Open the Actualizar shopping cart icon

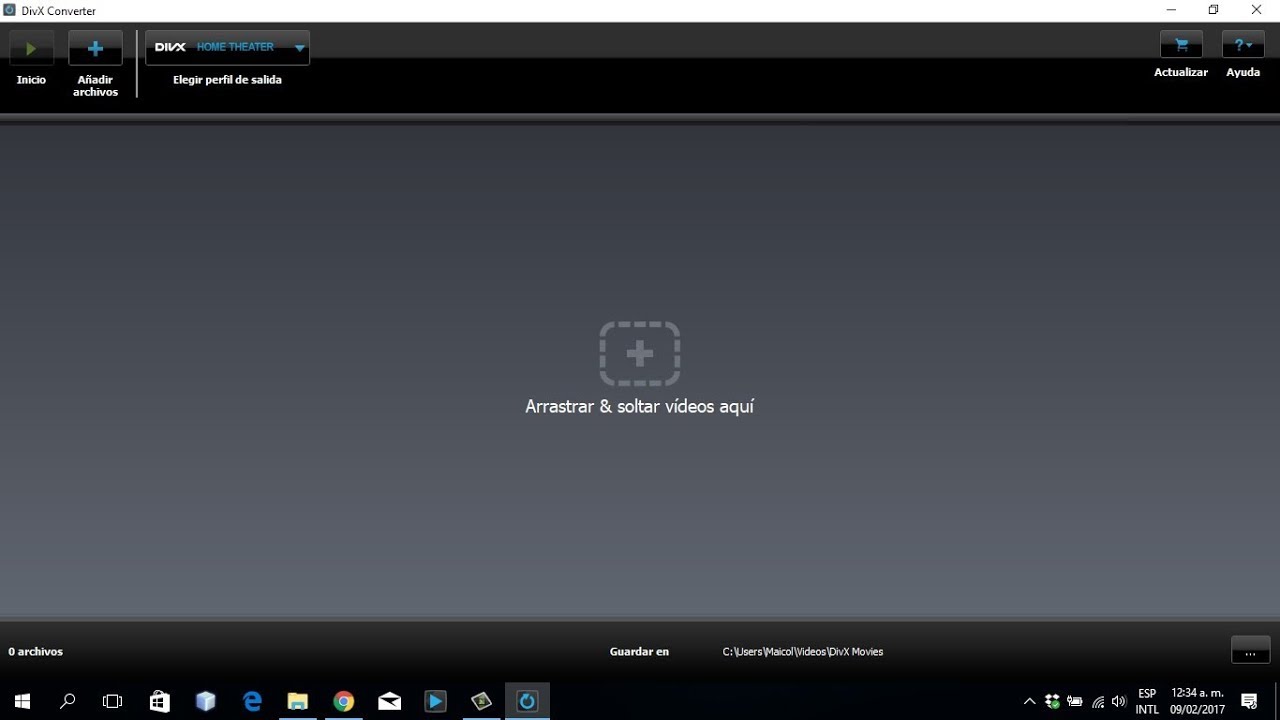click(1181, 45)
